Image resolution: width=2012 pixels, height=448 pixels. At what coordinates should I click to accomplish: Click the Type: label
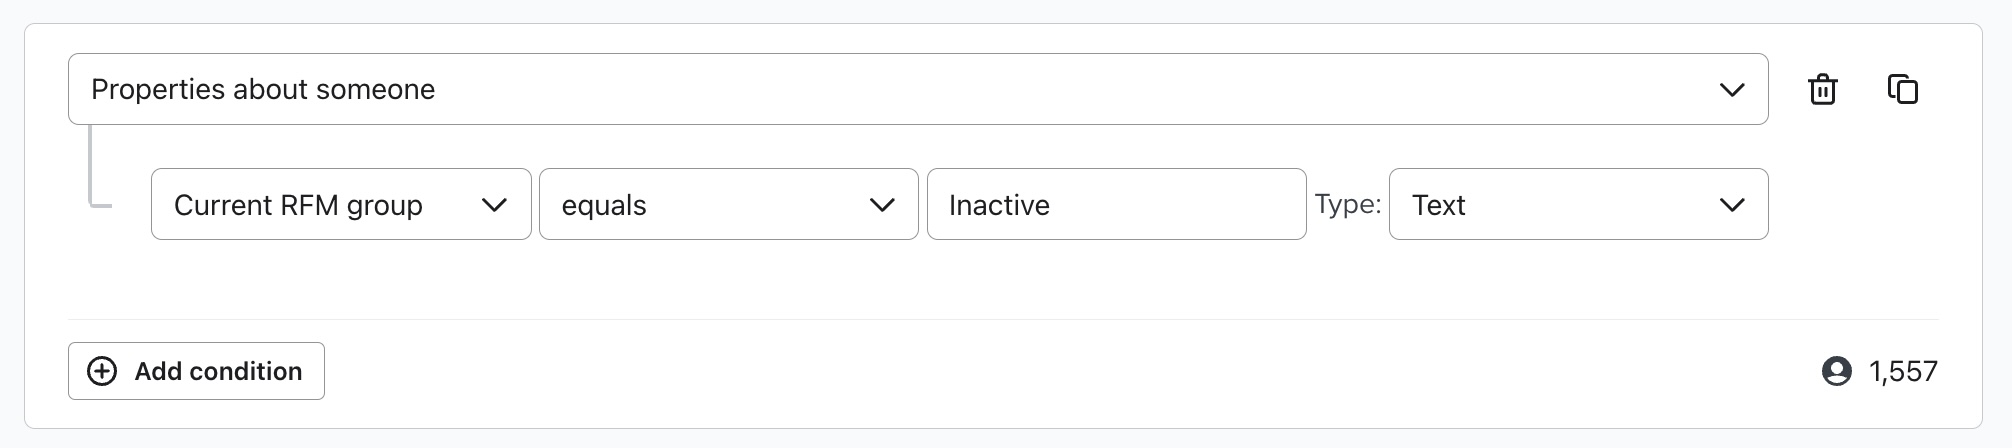[1347, 204]
